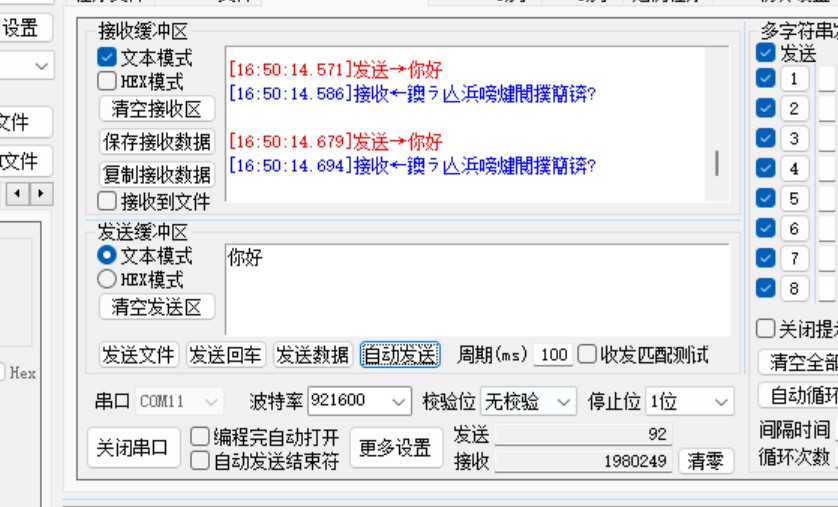
Task: Click multi-string send button 8
Action: point(794,288)
